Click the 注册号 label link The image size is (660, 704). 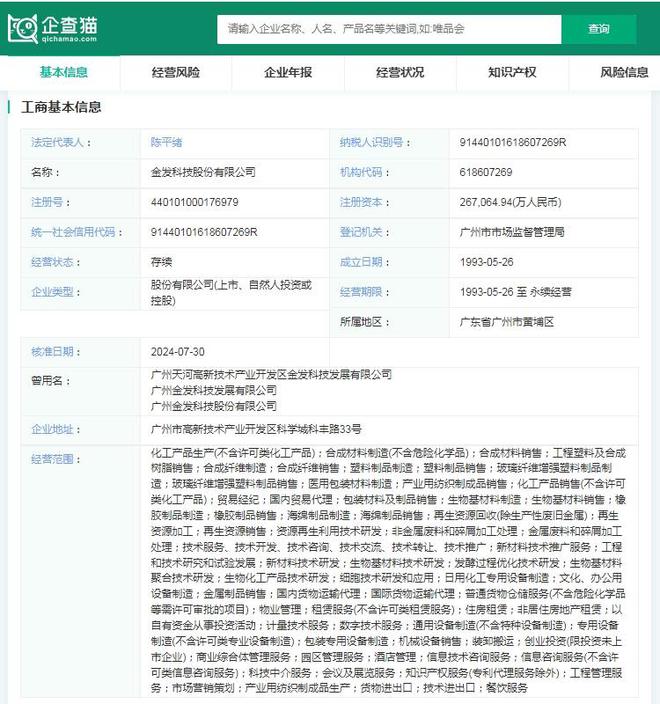pos(47,202)
